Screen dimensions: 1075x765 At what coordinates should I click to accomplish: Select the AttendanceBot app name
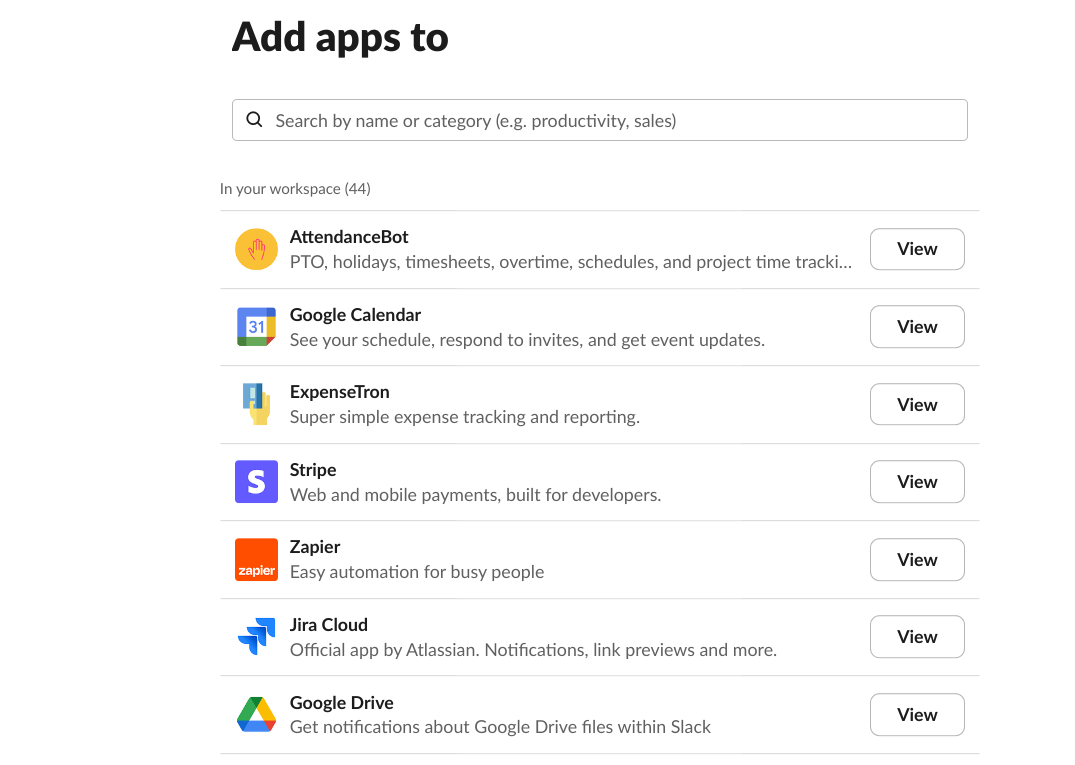(x=349, y=237)
